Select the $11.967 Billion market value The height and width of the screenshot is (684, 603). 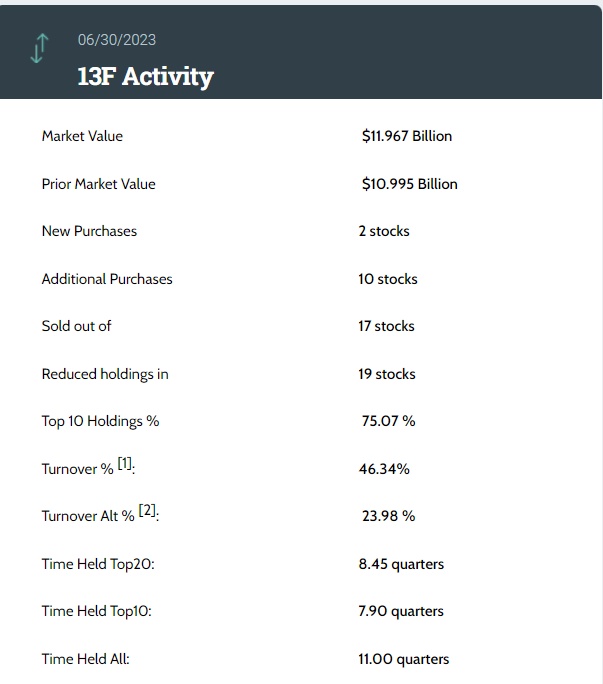pyautogui.click(x=406, y=136)
